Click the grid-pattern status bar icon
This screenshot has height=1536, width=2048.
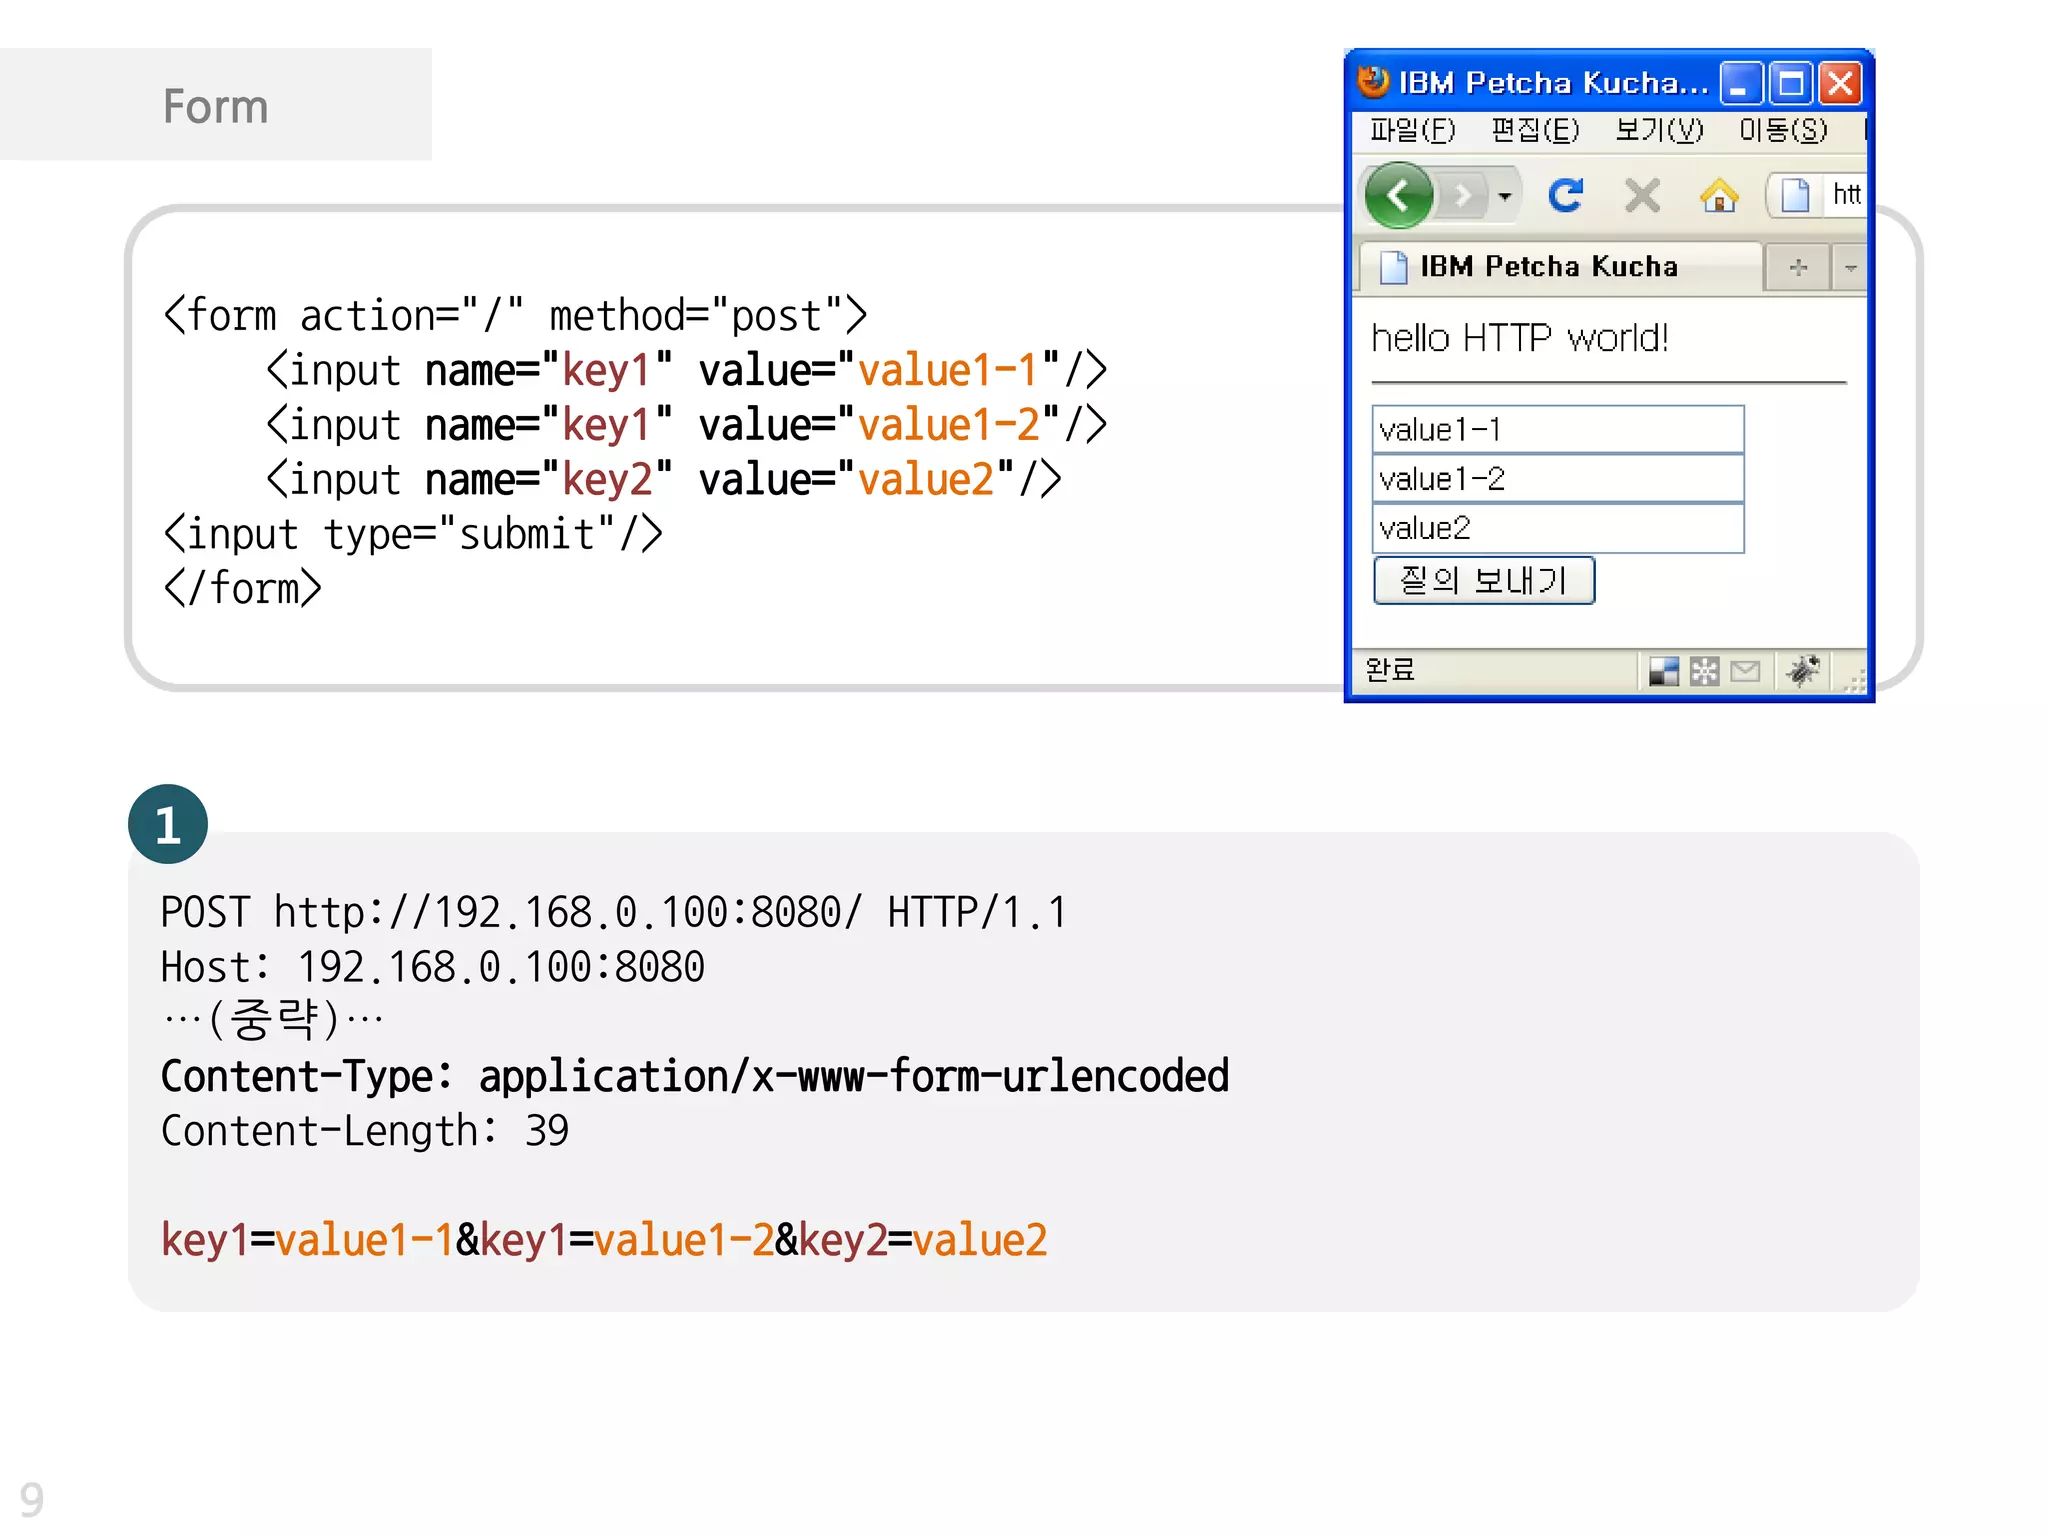(x=1704, y=671)
